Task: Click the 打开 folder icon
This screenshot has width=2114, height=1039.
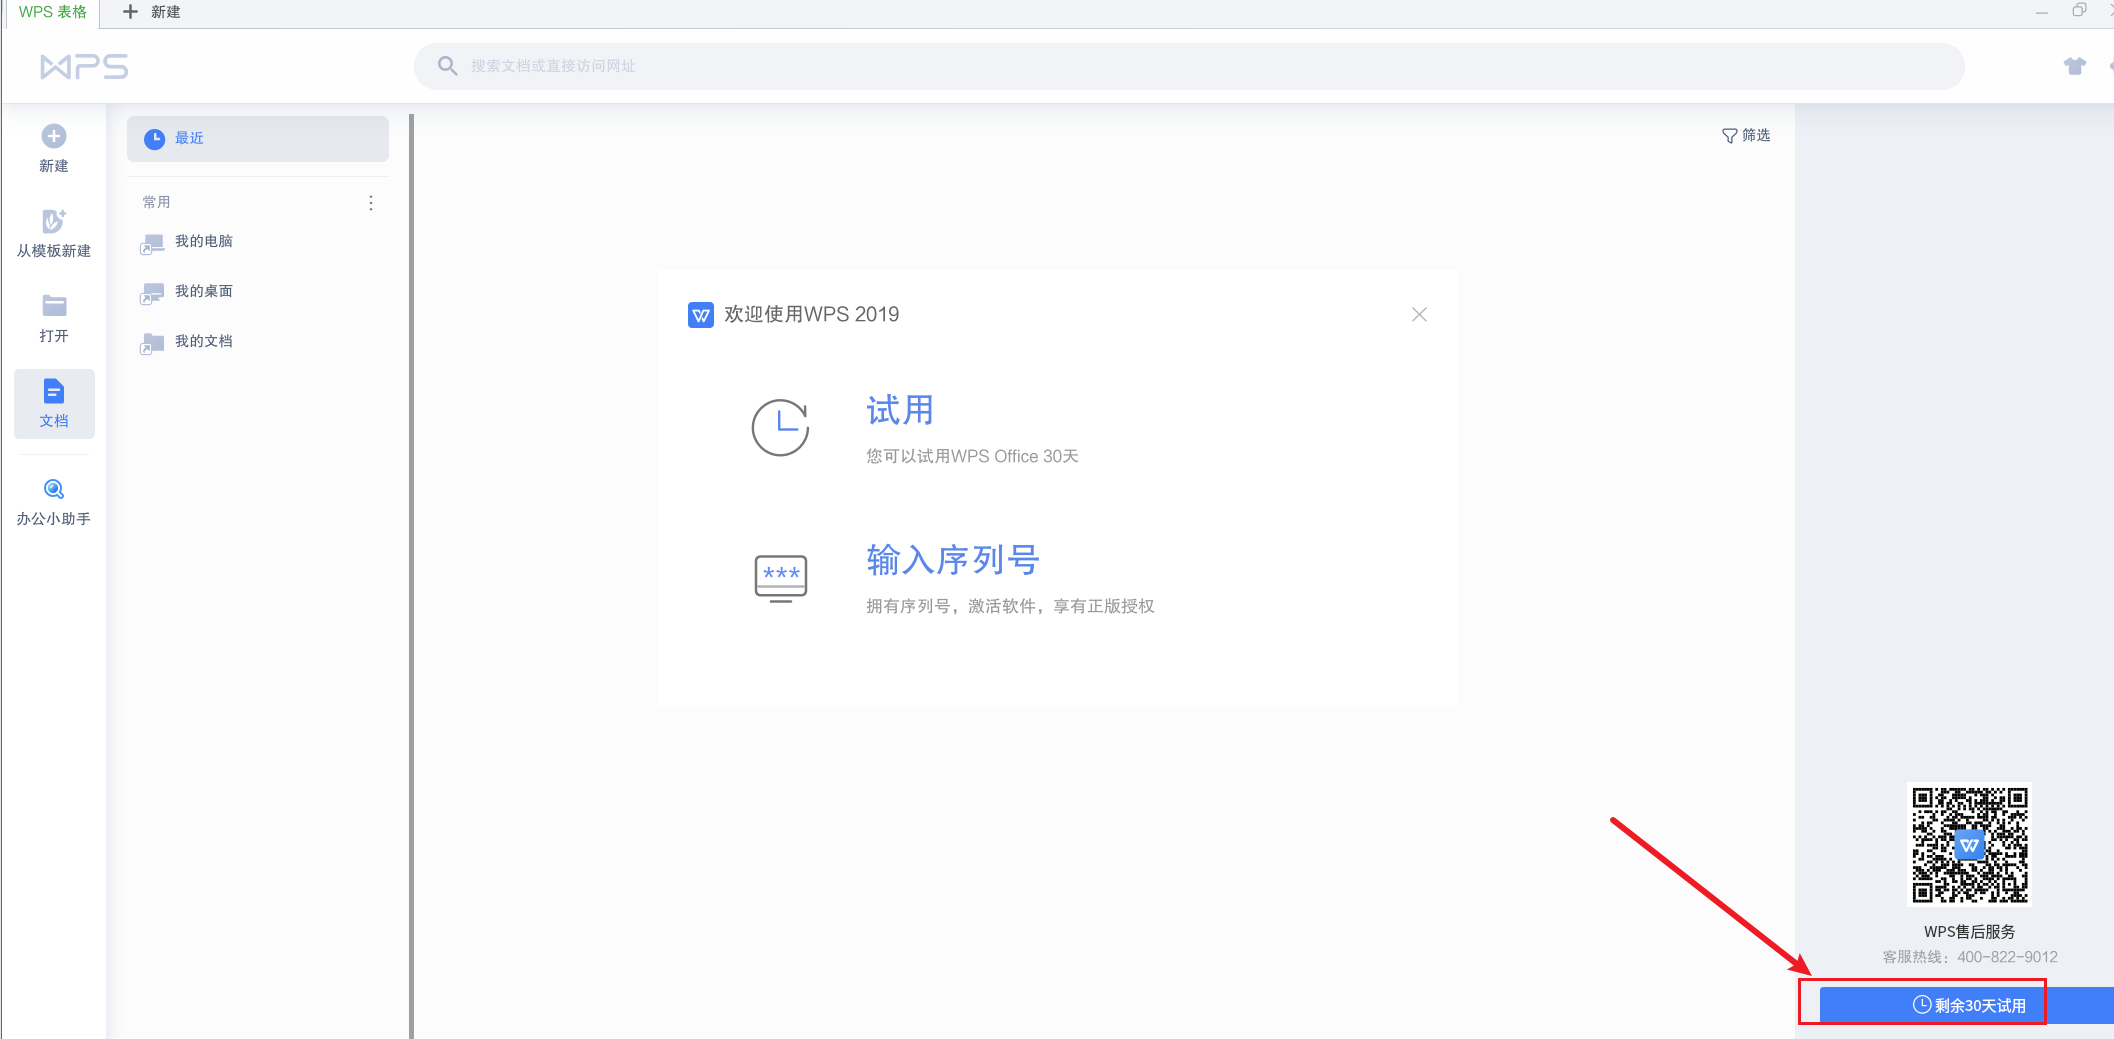Action: (x=54, y=305)
